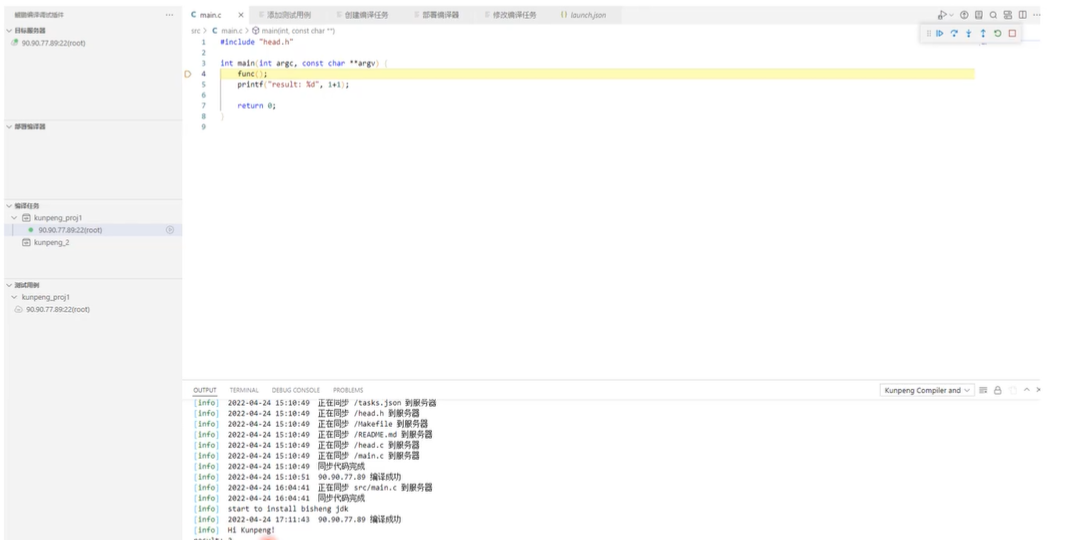This screenshot has height=540, width=1078.
Task: Click the debug pointer at line 4 gutter
Action: point(188,74)
